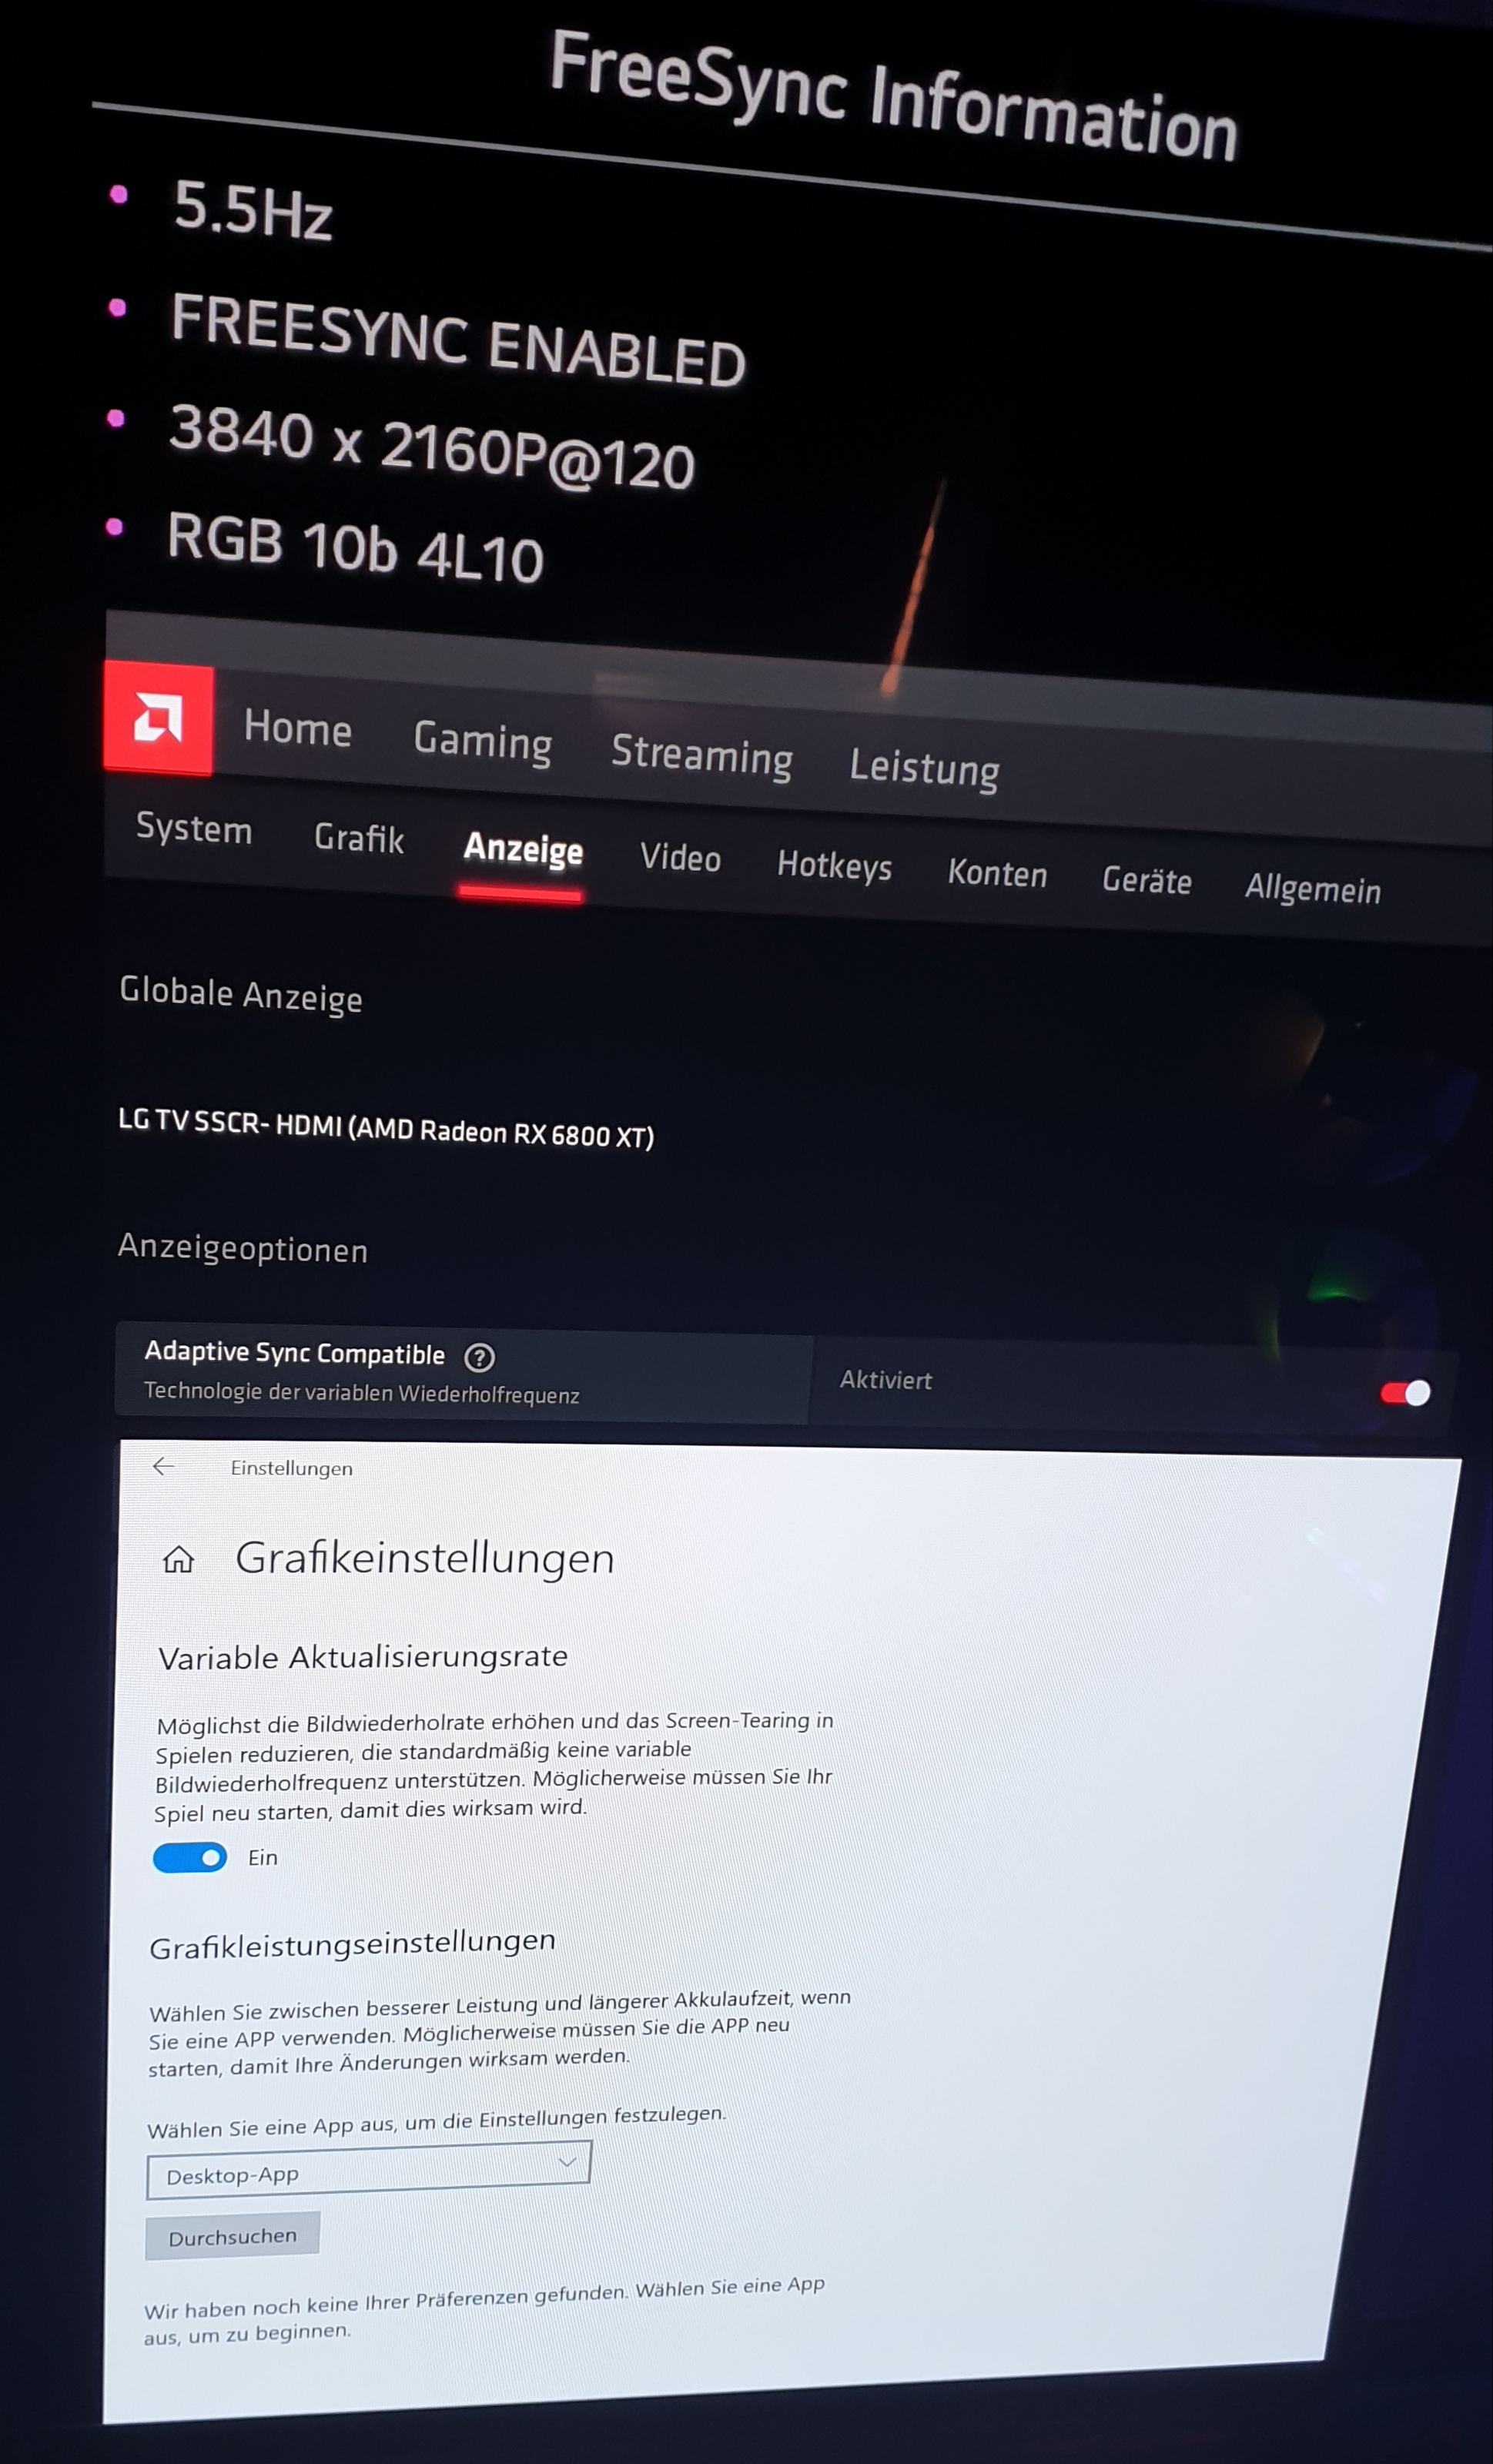The image size is (1493, 2464).
Task: Expand the Desktop-App dropdown
Action: click(368, 2170)
